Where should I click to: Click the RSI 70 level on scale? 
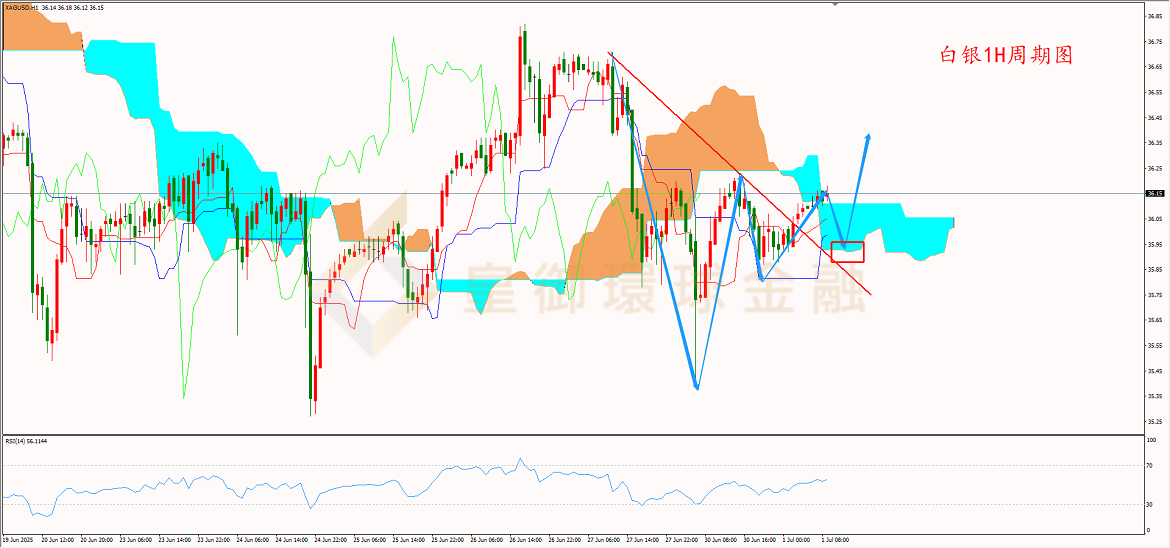pyautogui.click(x=1153, y=465)
